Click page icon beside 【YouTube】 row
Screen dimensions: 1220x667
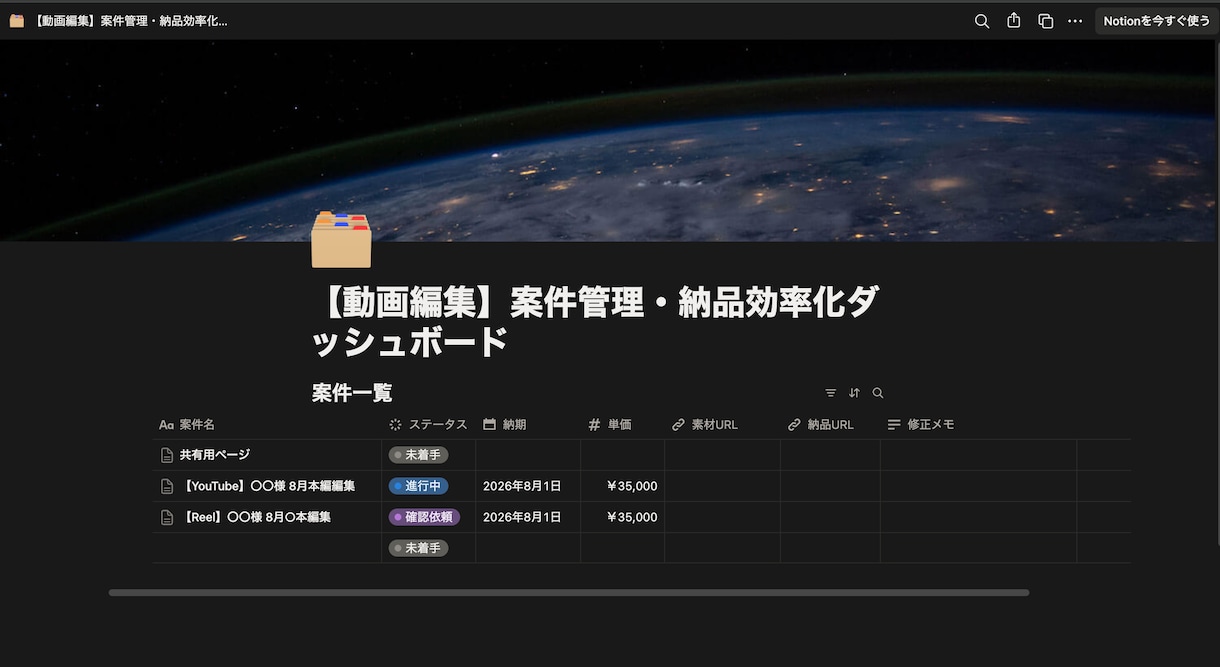click(167, 486)
